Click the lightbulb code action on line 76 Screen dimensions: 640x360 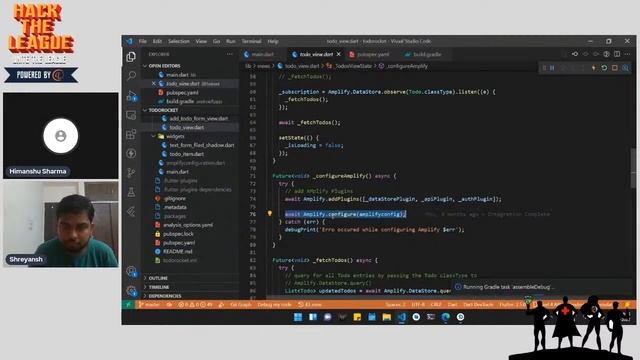pos(269,213)
